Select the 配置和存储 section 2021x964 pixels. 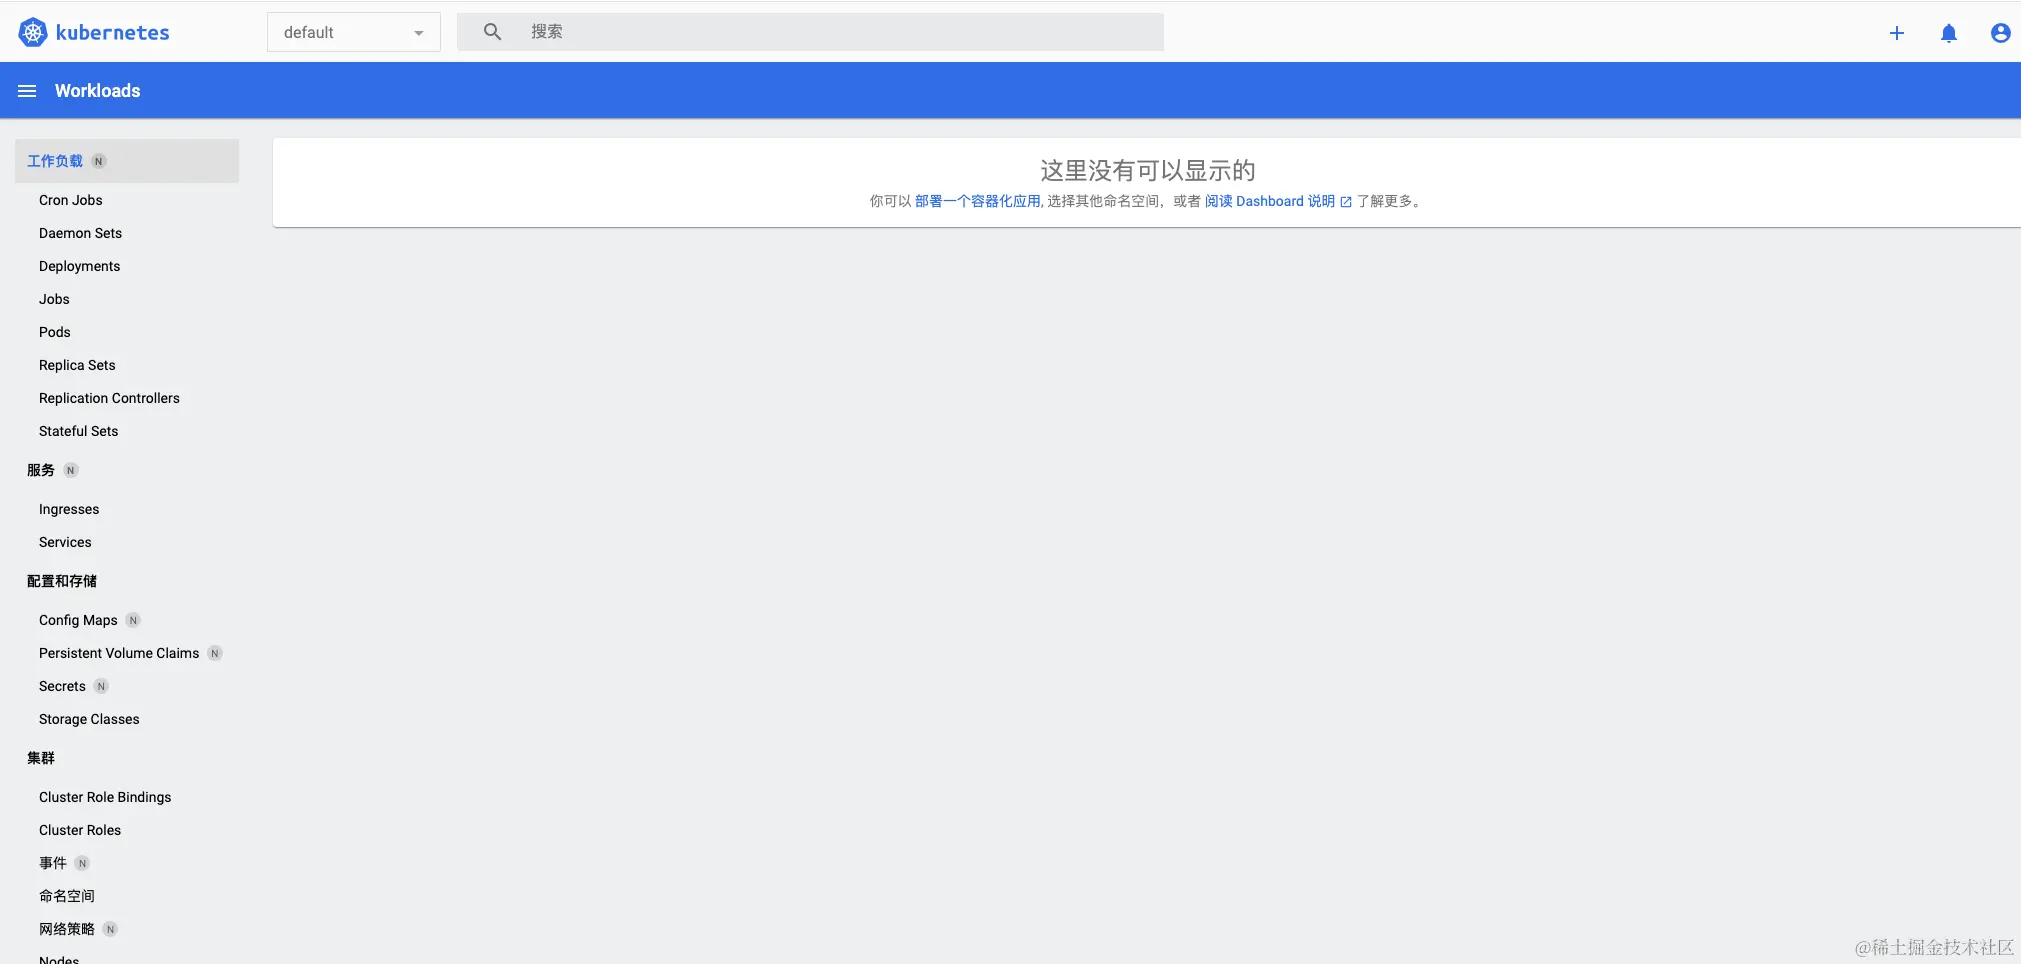[x=62, y=581]
